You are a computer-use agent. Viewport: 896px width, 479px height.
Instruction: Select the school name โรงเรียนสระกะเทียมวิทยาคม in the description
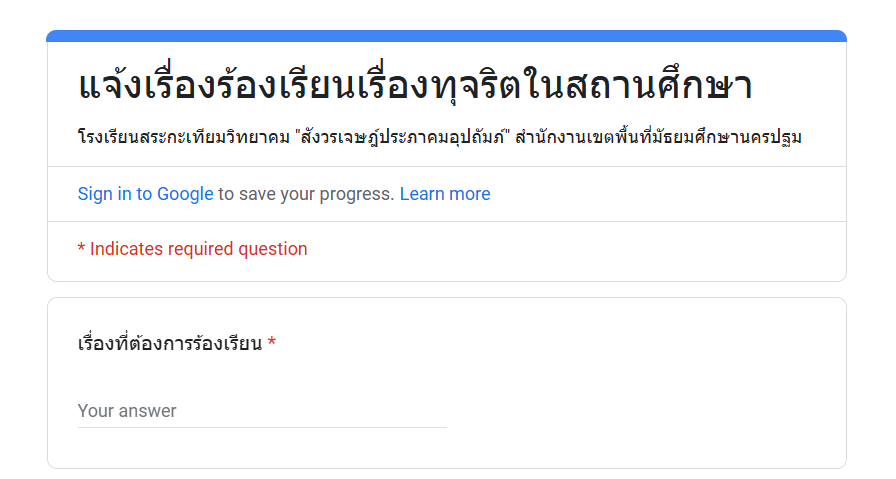click(x=184, y=137)
